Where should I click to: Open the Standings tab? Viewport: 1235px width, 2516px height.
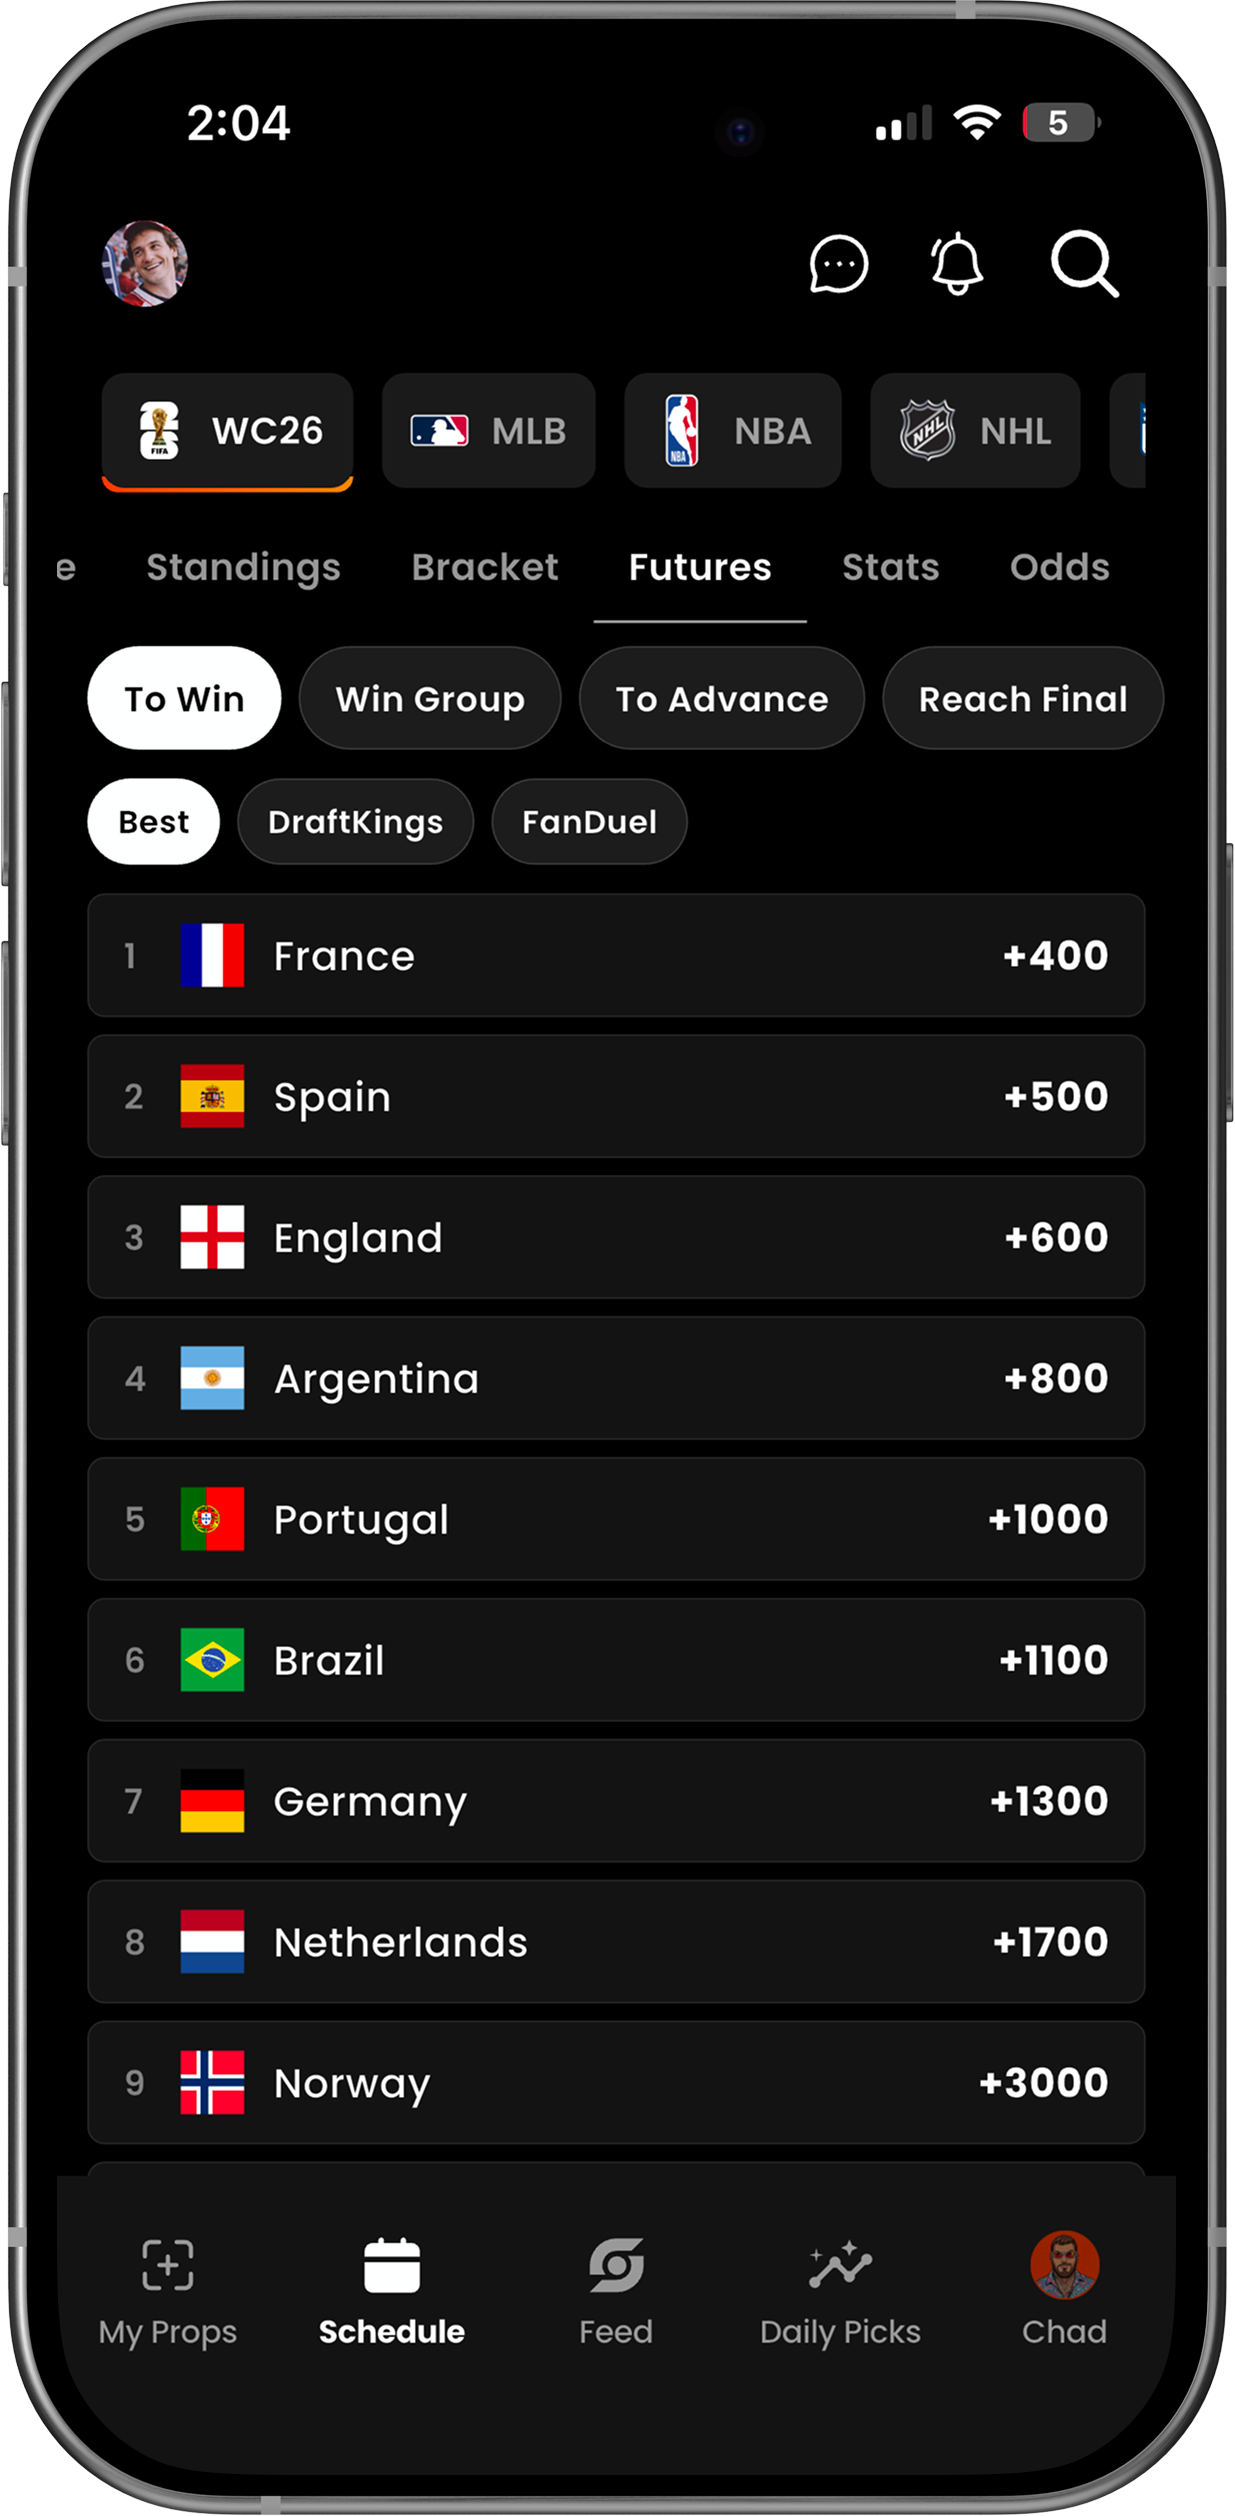click(x=243, y=567)
